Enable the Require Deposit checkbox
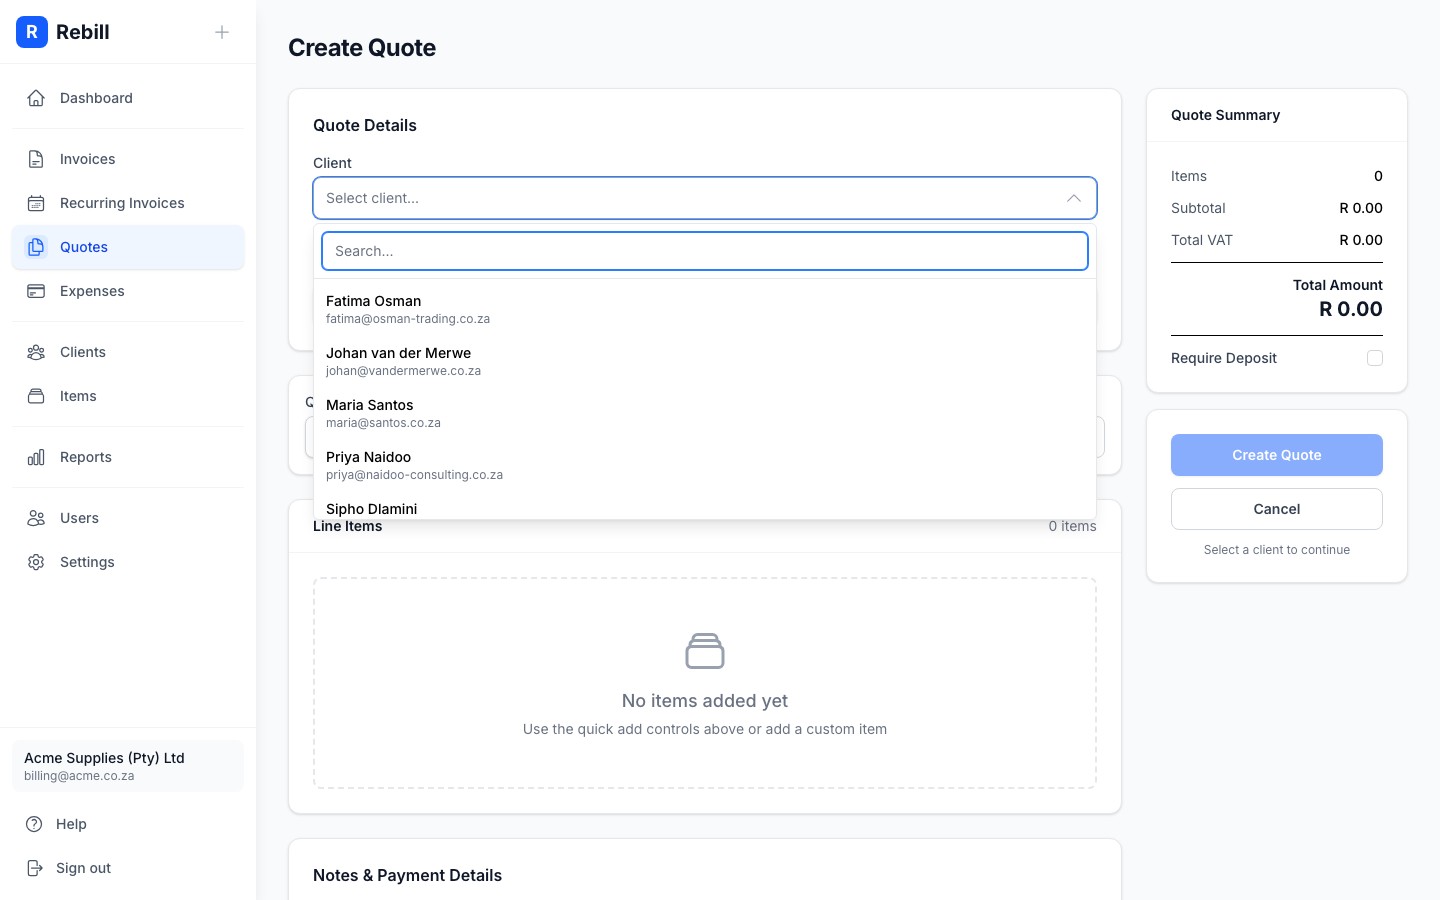The image size is (1440, 900). click(1375, 358)
